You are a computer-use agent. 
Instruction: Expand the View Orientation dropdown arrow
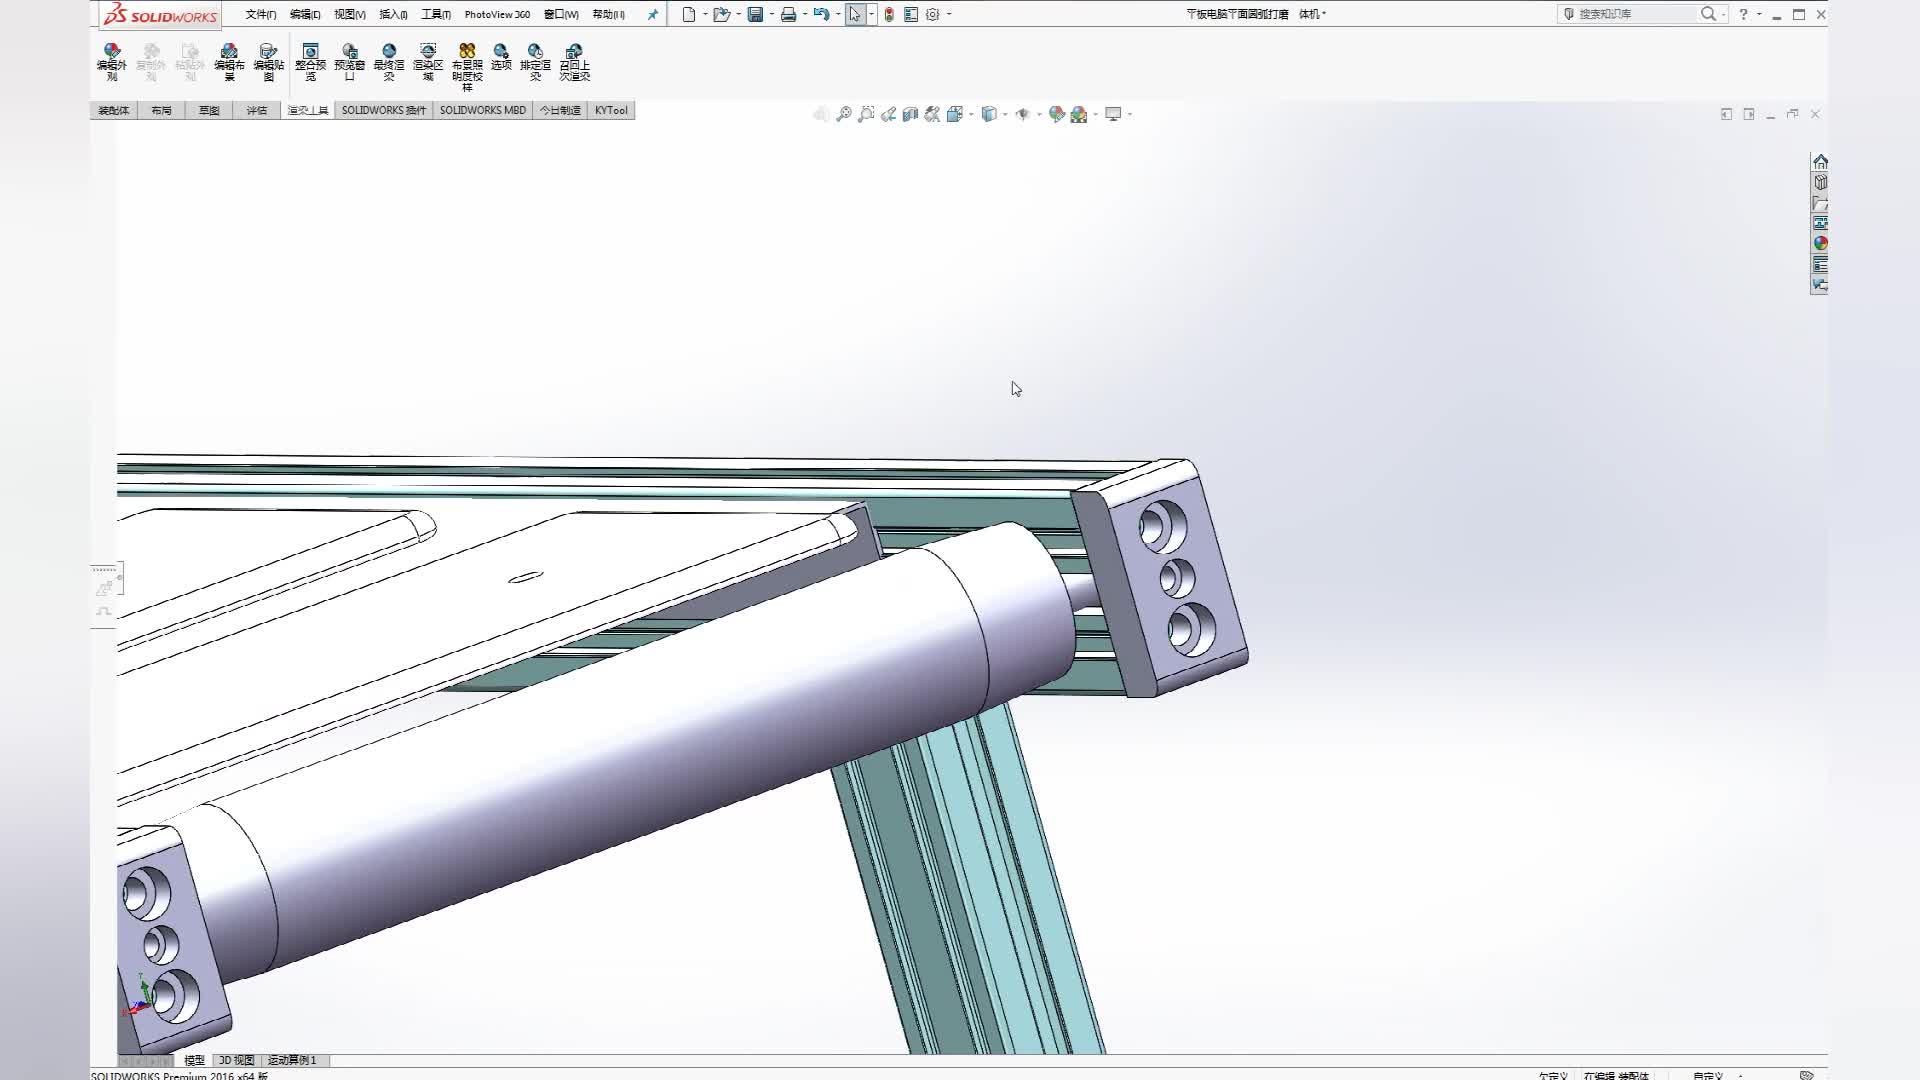[x=971, y=114]
